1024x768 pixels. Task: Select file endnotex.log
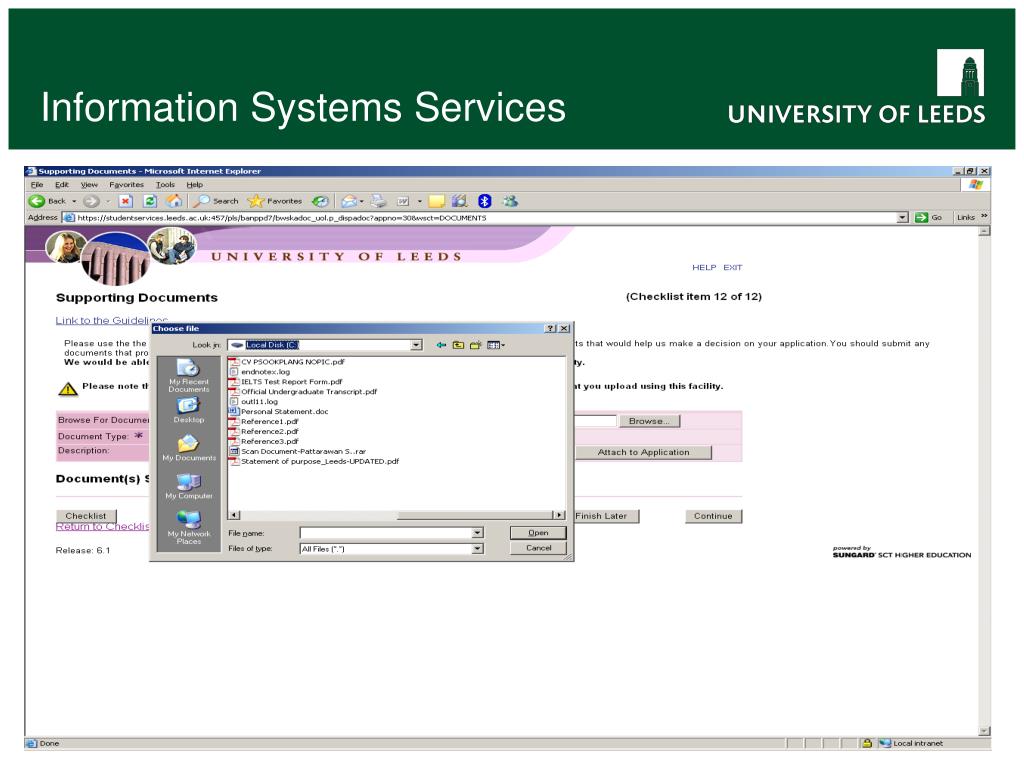click(260, 372)
